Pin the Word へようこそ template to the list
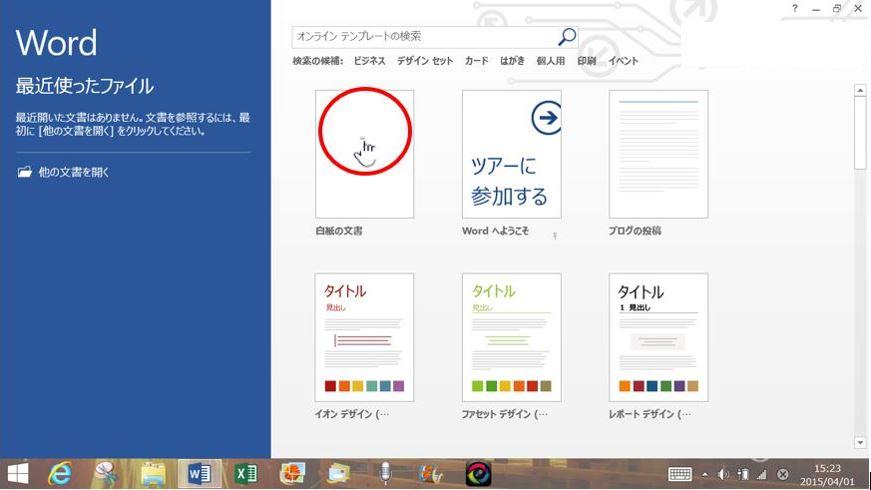Screen dimensions: 871x490 pos(554,236)
